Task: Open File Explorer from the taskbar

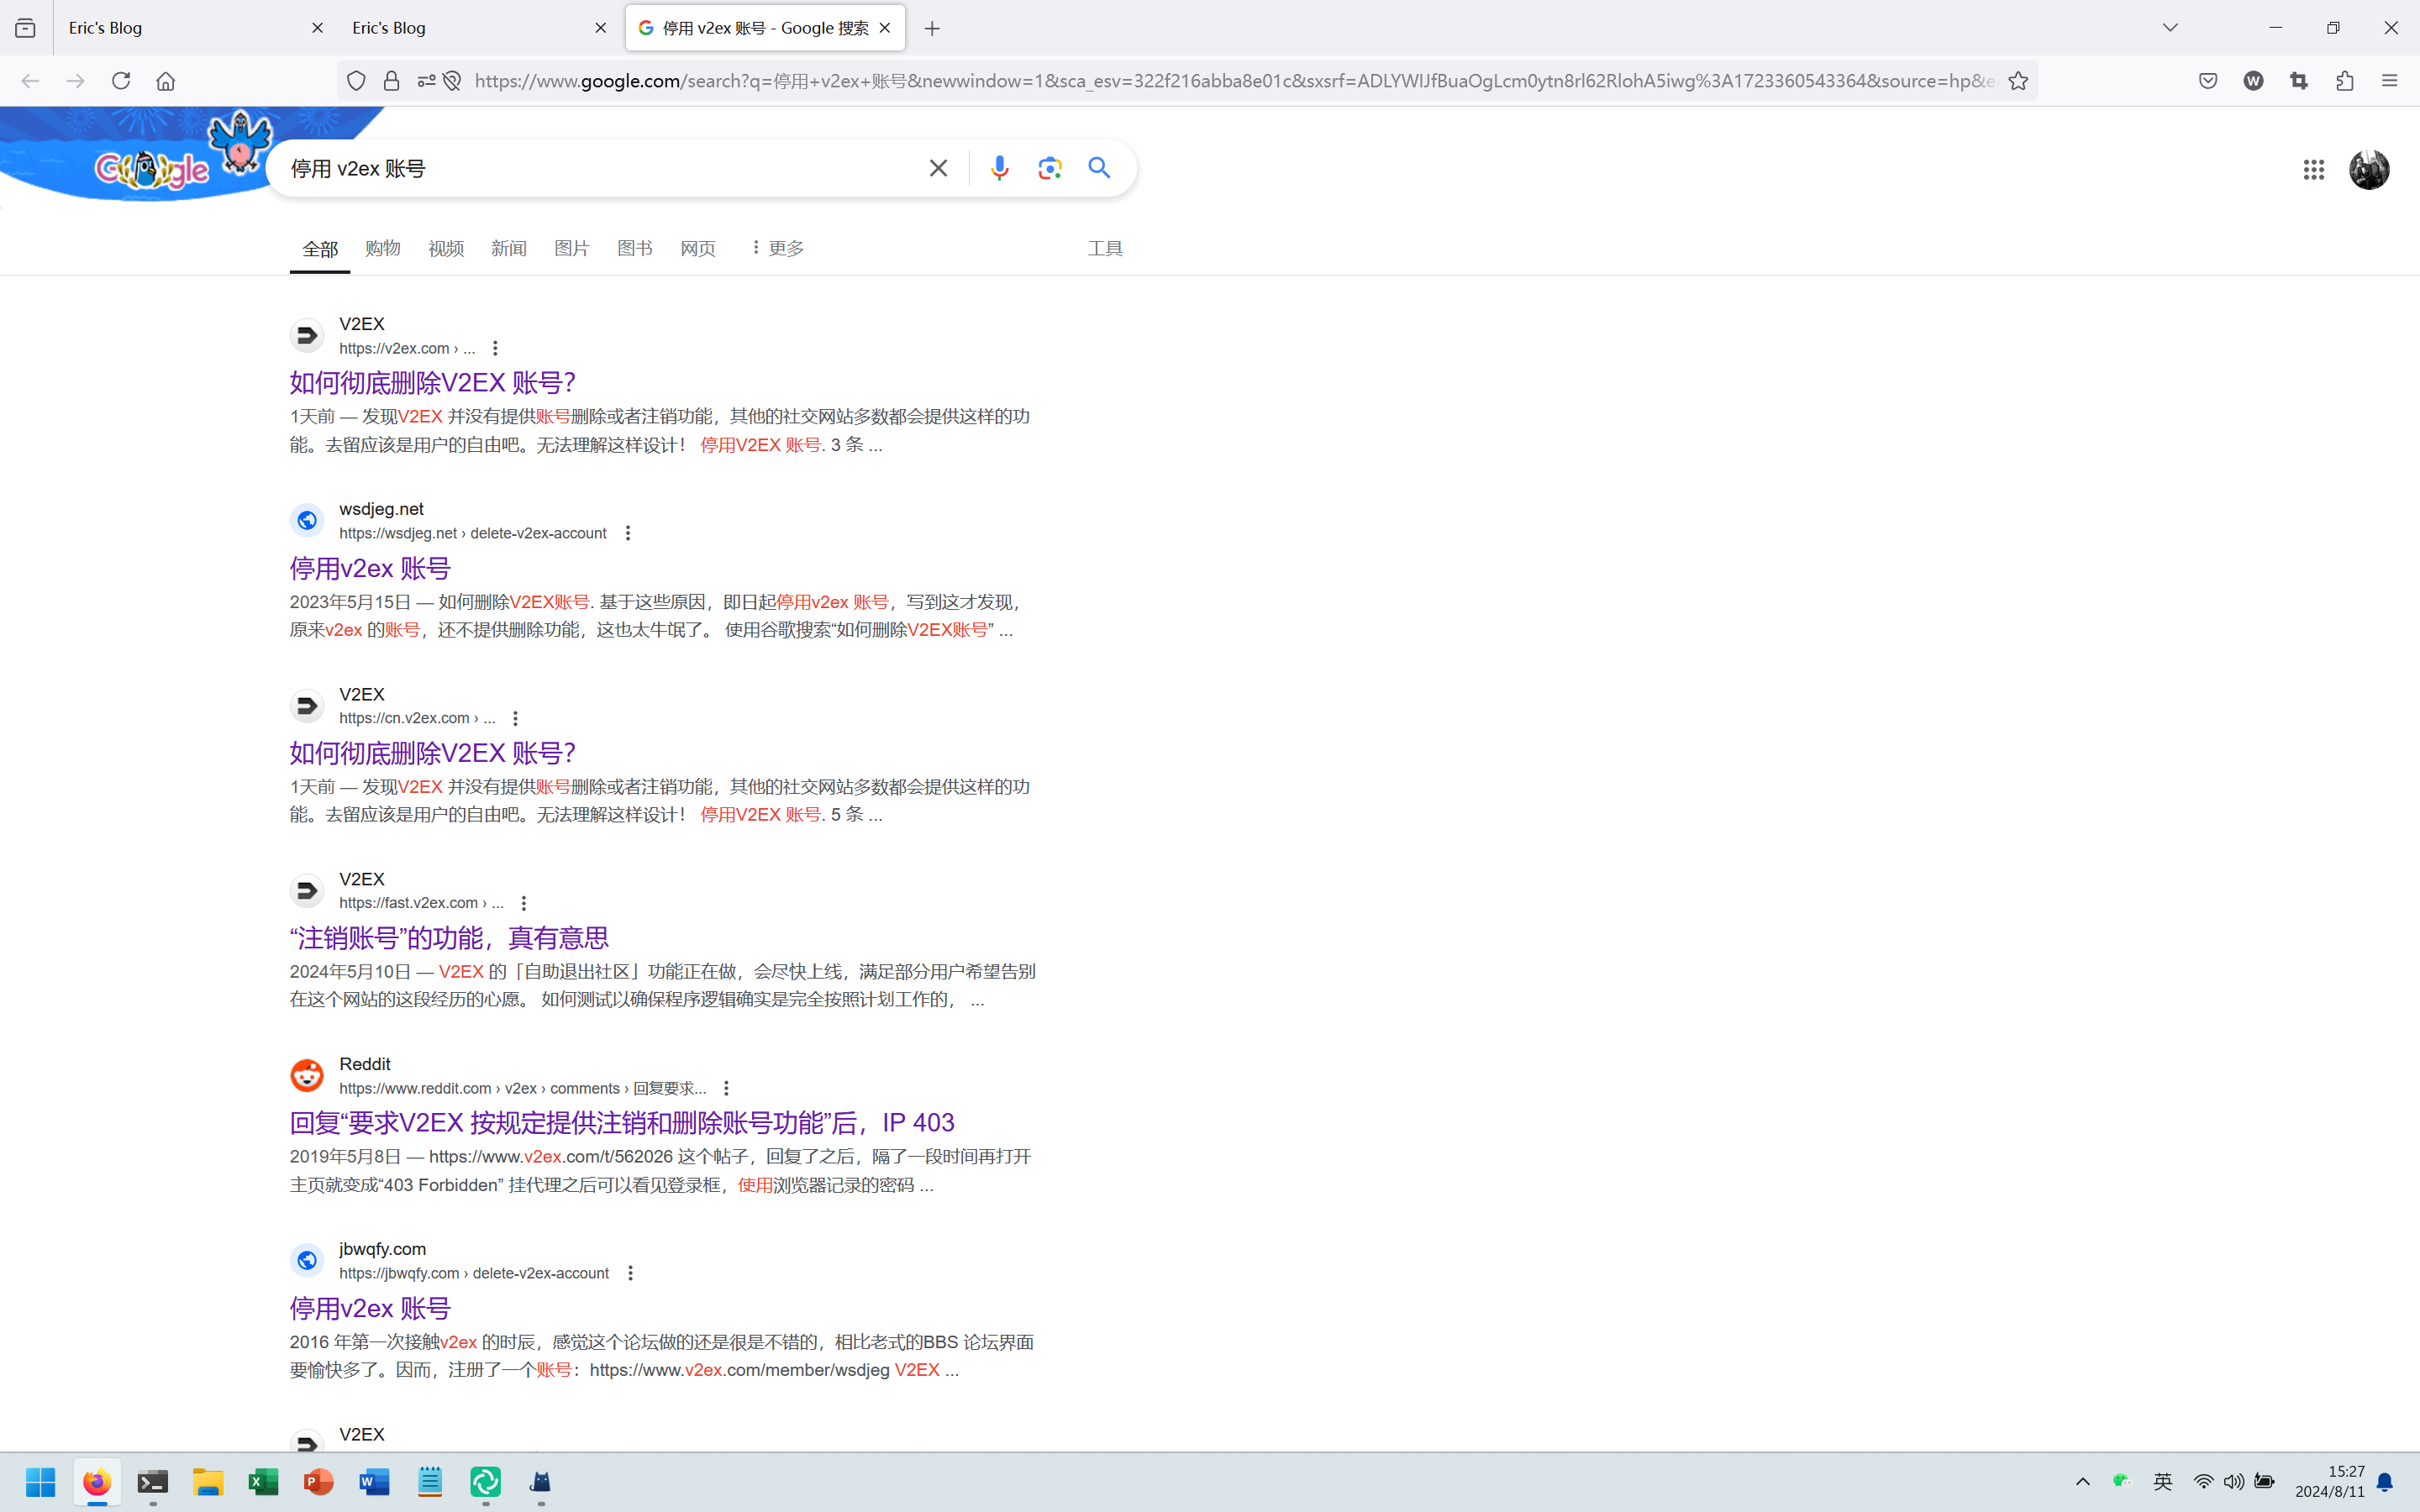Action: (208, 1482)
